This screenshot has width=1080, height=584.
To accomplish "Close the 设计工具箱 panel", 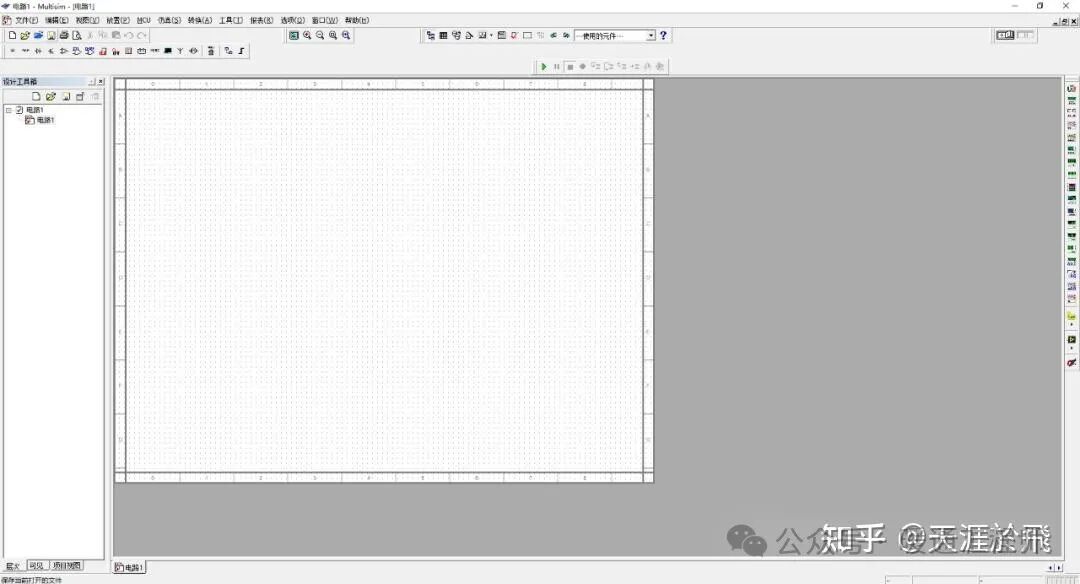I will pos(100,81).
